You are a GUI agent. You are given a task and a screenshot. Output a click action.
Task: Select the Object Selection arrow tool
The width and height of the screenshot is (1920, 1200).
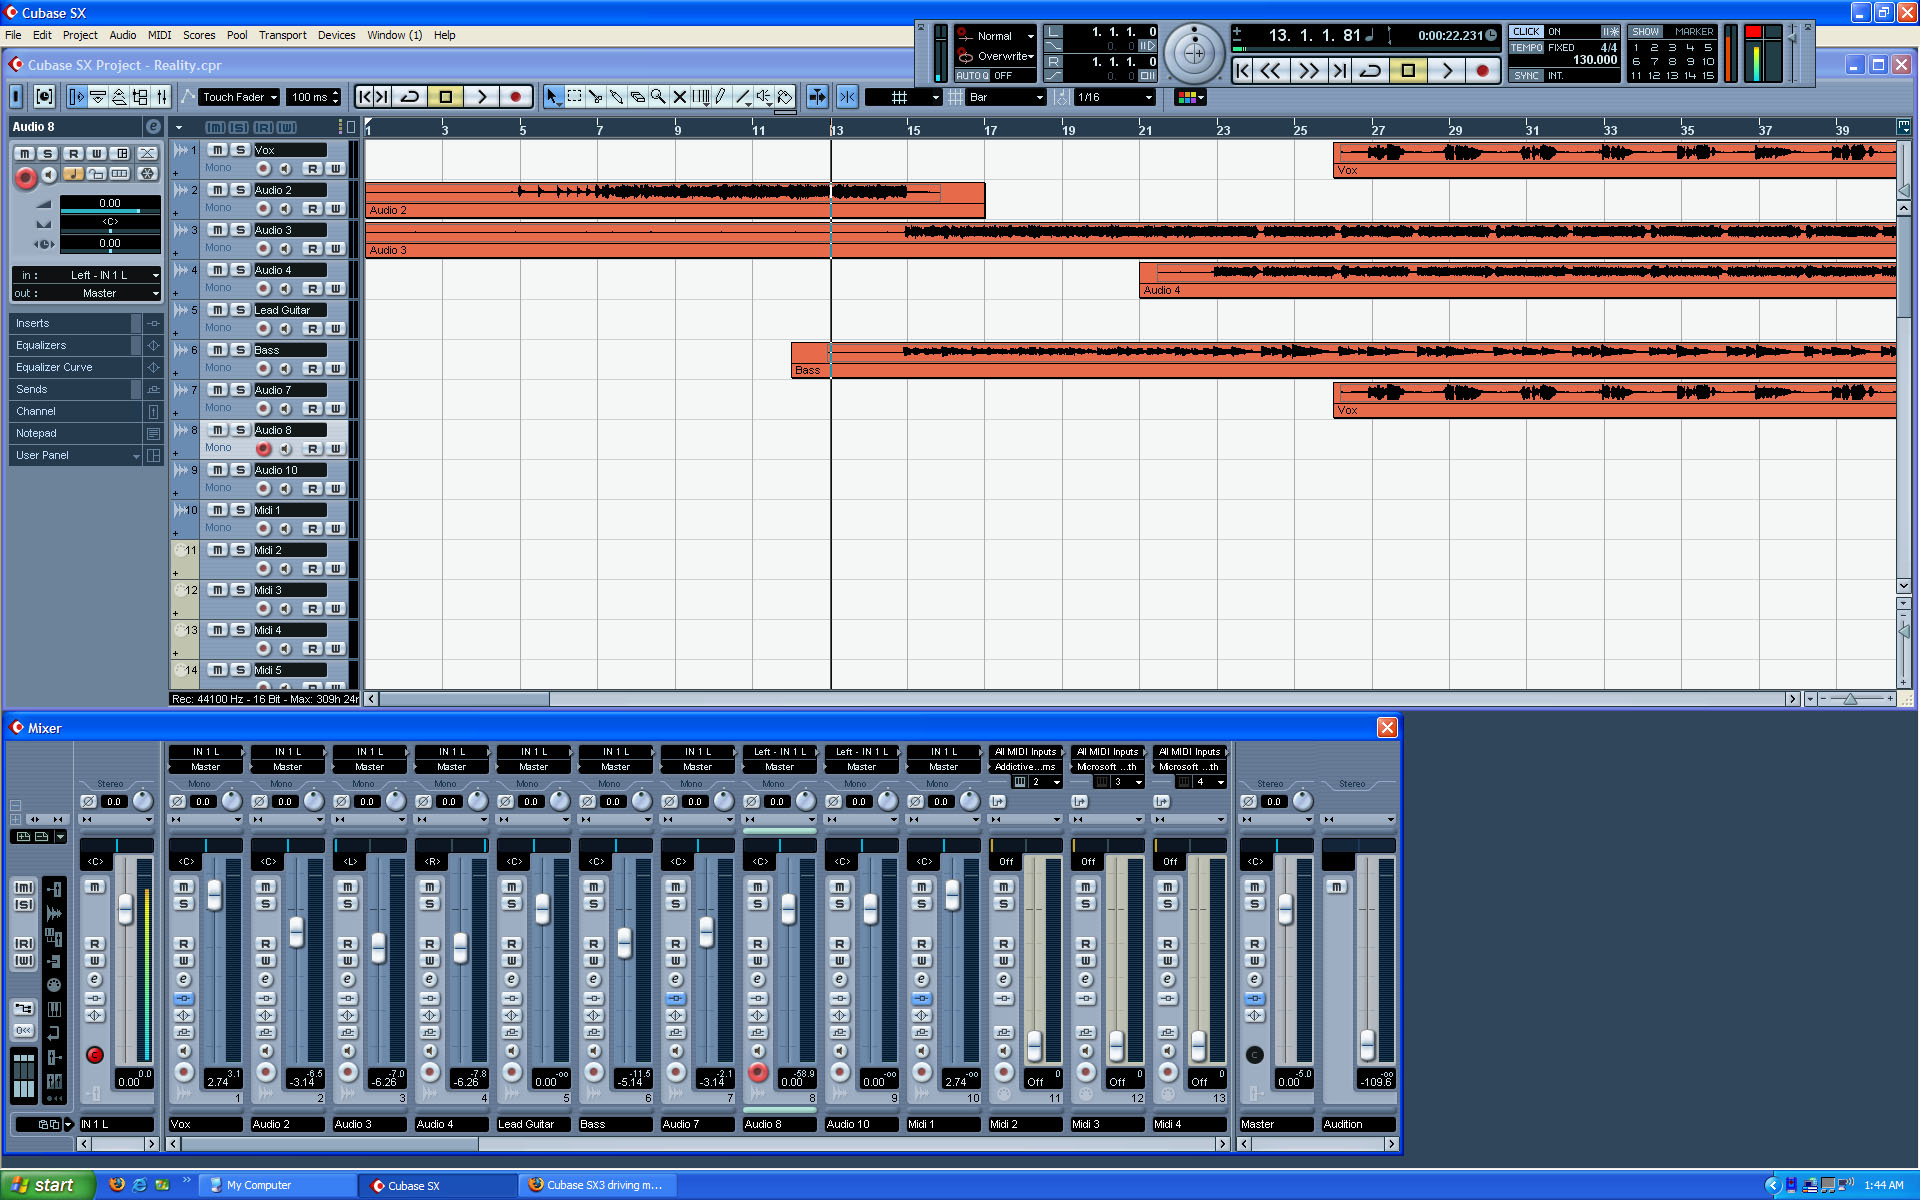point(553,97)
